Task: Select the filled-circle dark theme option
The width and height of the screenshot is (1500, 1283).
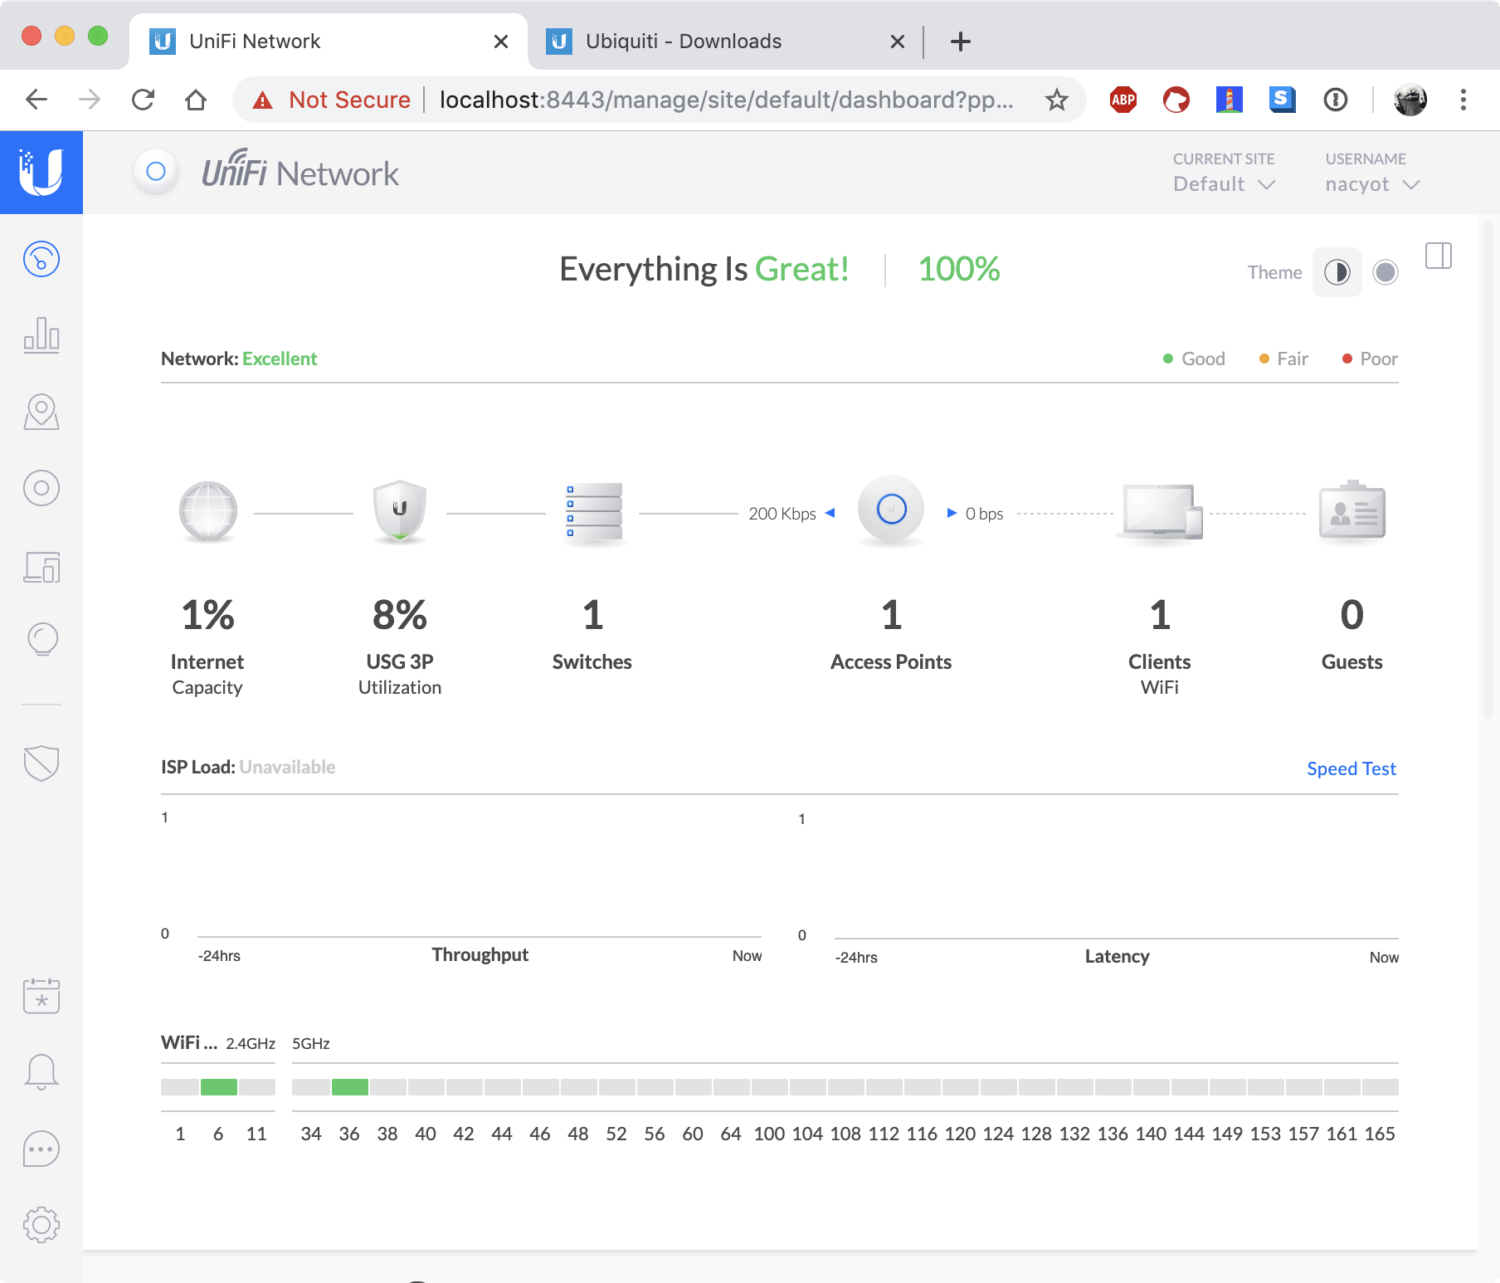Action: coord(1385,272)
